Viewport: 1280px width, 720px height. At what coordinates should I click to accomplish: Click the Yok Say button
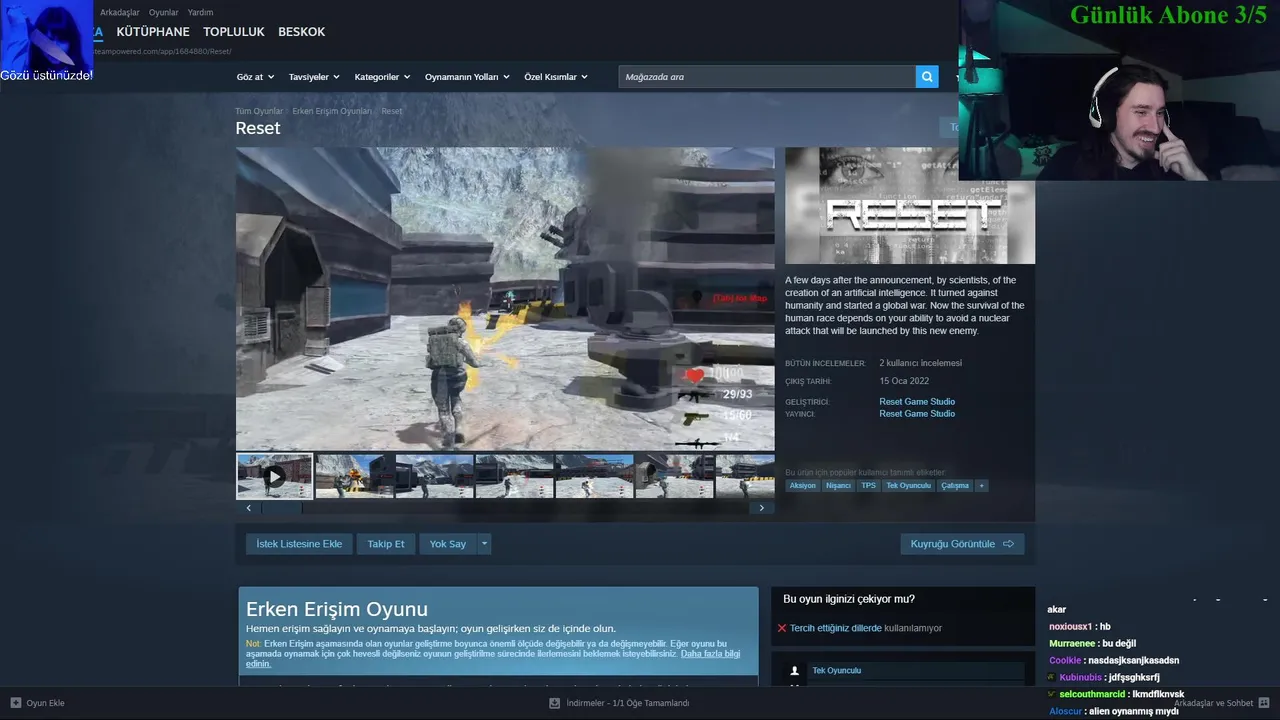pyautogui.click(x=448, y=544)
